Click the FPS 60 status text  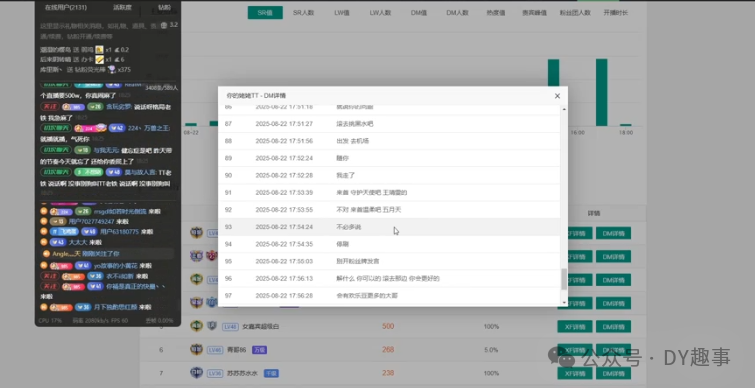[119, 321]
